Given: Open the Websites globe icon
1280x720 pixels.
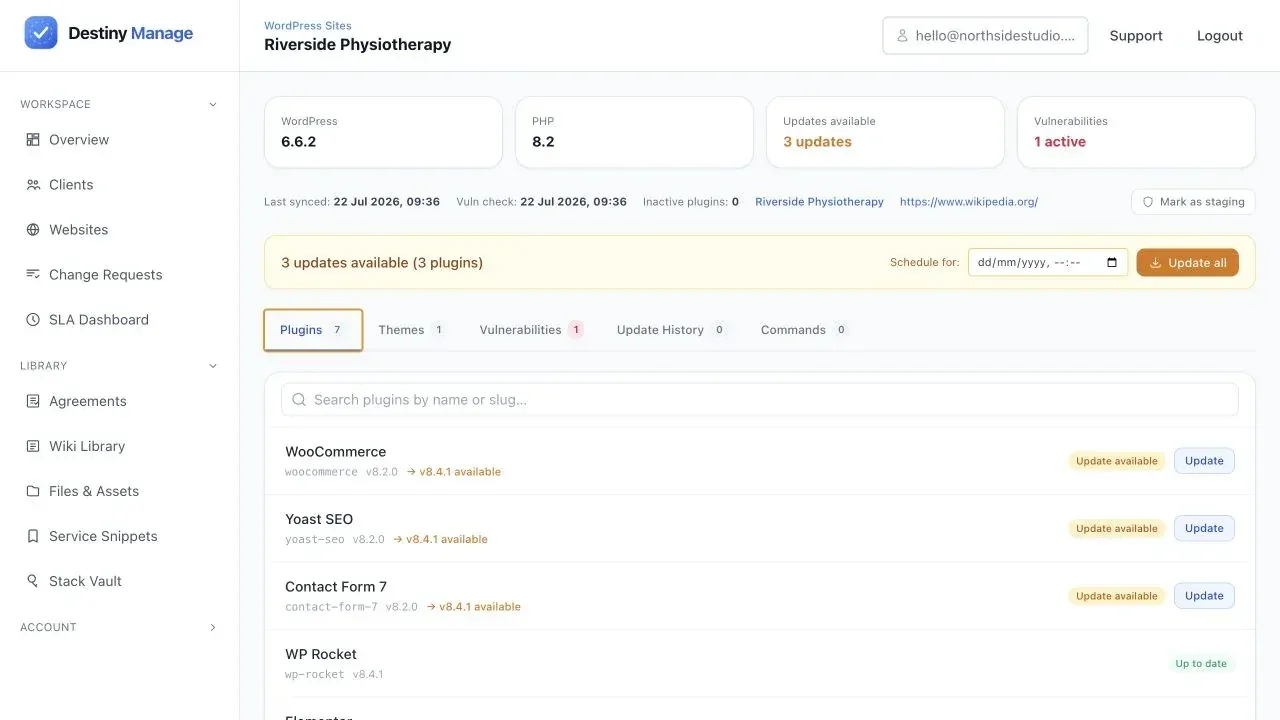Looking at the screenshot, I should (x=33, y=230).
